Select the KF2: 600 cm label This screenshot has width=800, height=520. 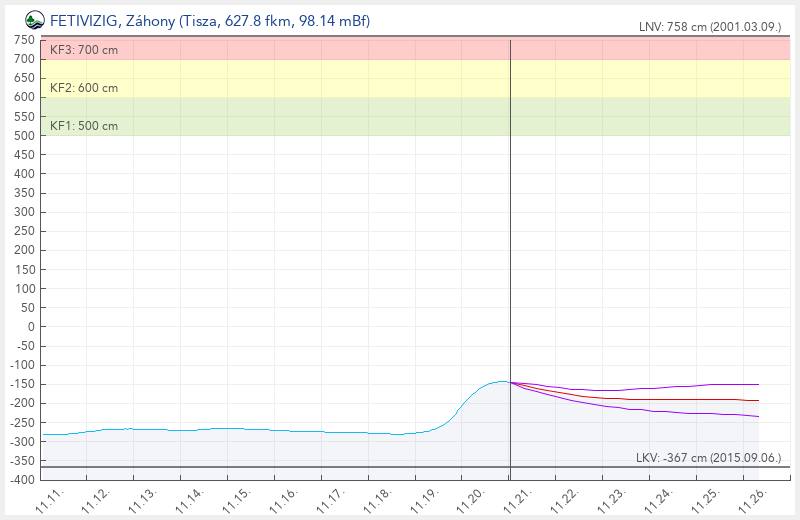84,88
